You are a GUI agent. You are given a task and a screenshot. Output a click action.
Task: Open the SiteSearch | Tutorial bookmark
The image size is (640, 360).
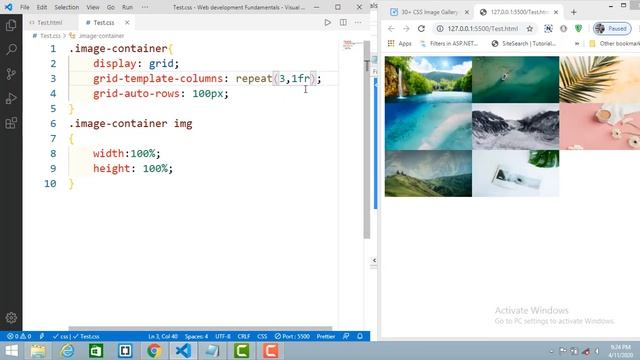pos(524,43)
